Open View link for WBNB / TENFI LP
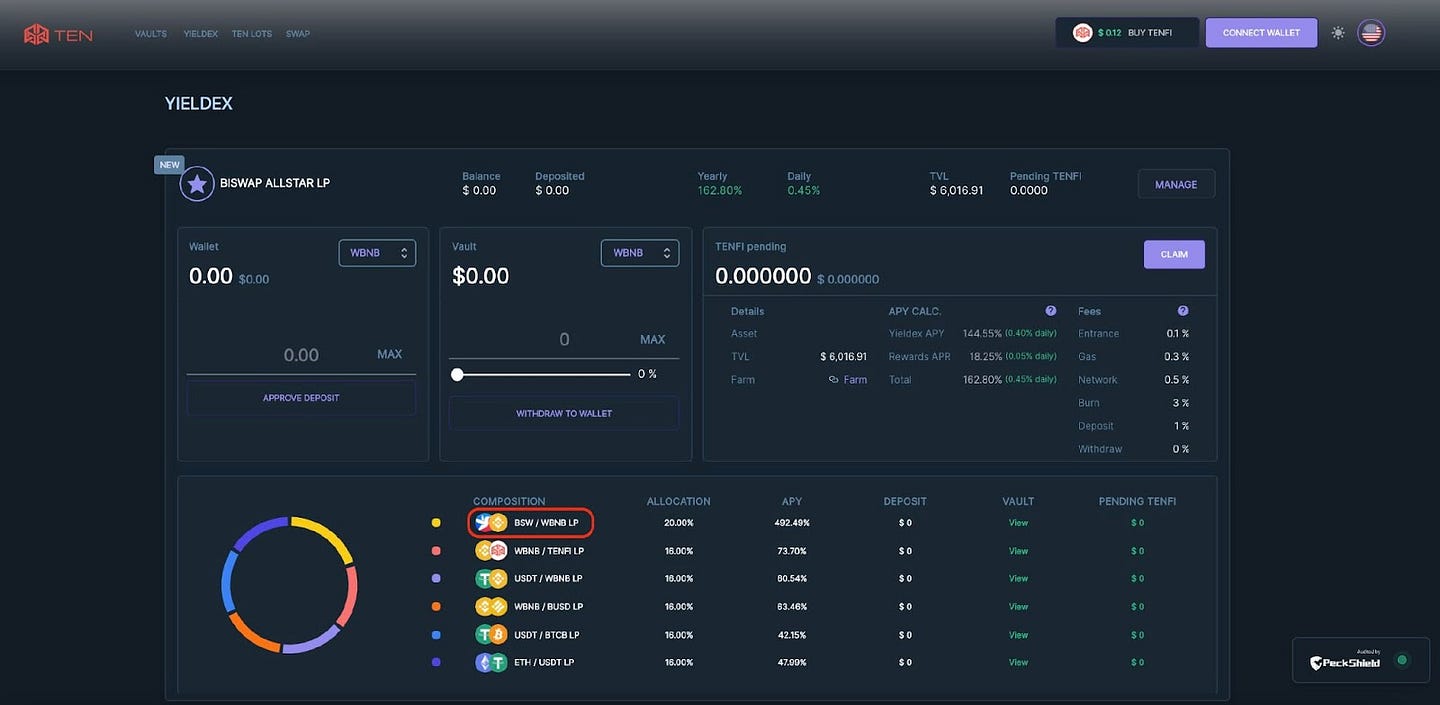 tap(1018, 551)
